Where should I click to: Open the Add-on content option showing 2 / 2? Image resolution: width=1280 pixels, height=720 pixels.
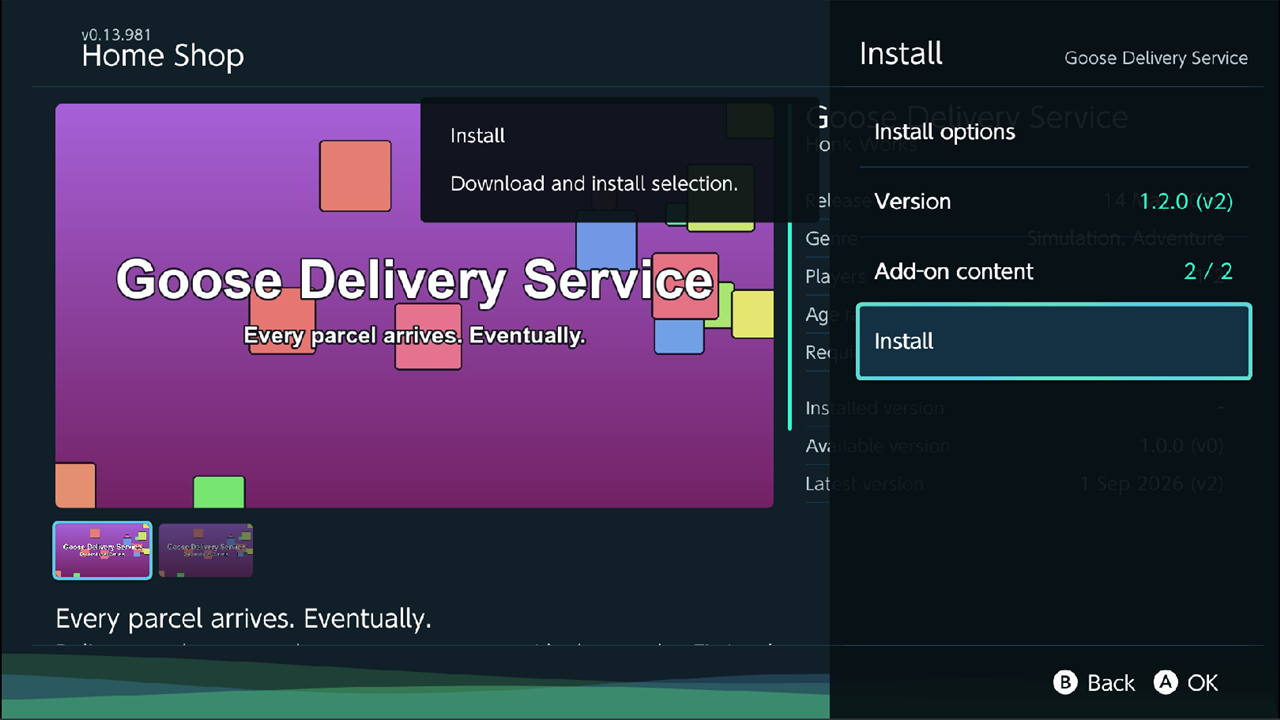pos(1054,271)
